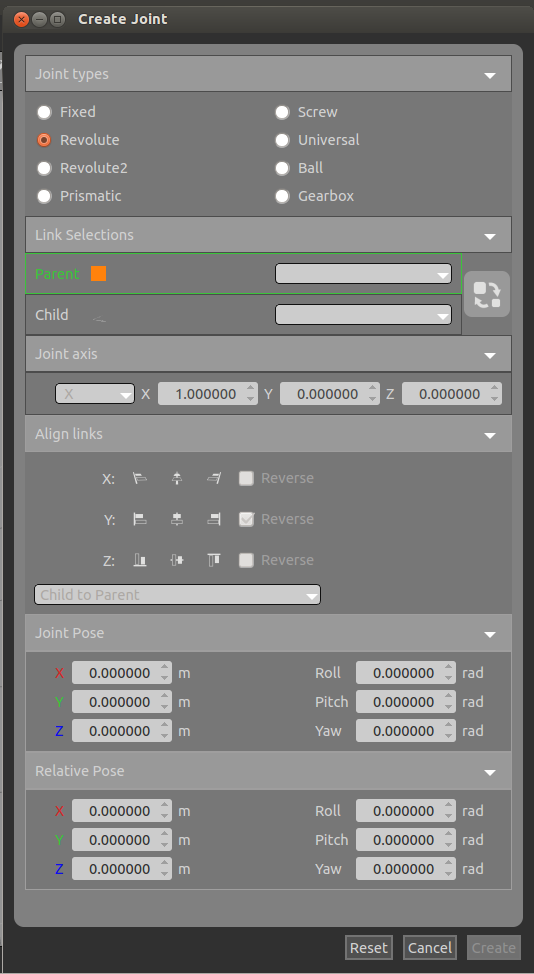Image resolution: width=534 pixels, height=974 pixels.
Task: Click the Reset button
Action: tap(369, 948)
